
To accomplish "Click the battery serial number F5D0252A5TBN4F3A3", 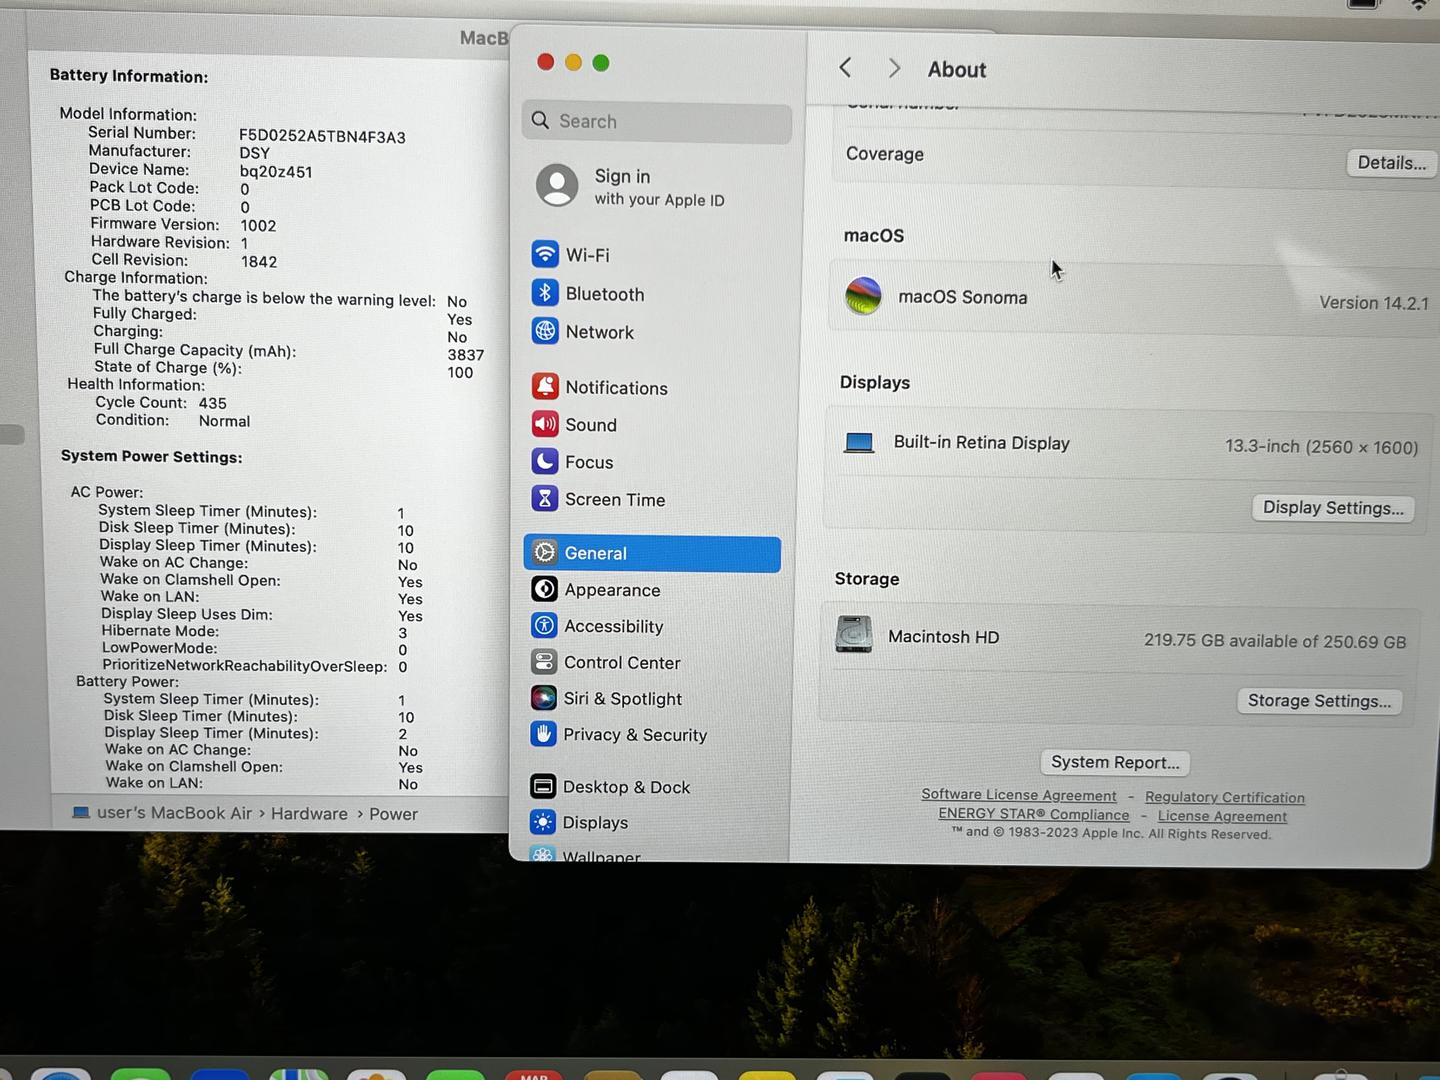I will [322, 137].
